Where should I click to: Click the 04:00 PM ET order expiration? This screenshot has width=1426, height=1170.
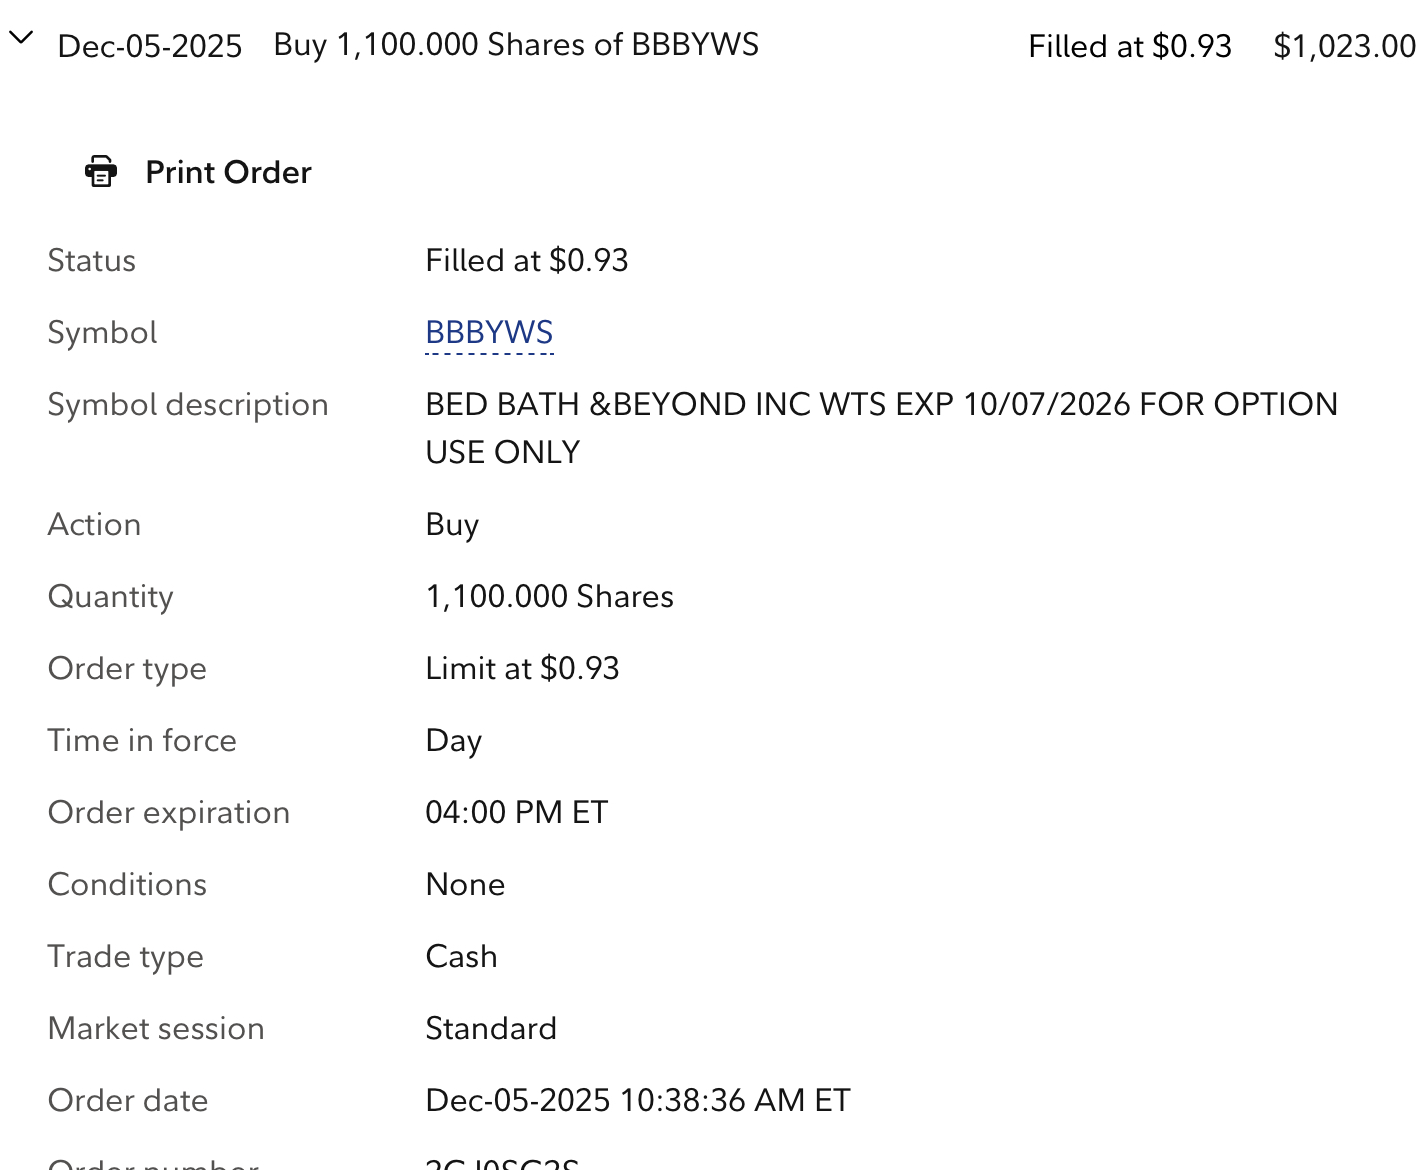516,813
